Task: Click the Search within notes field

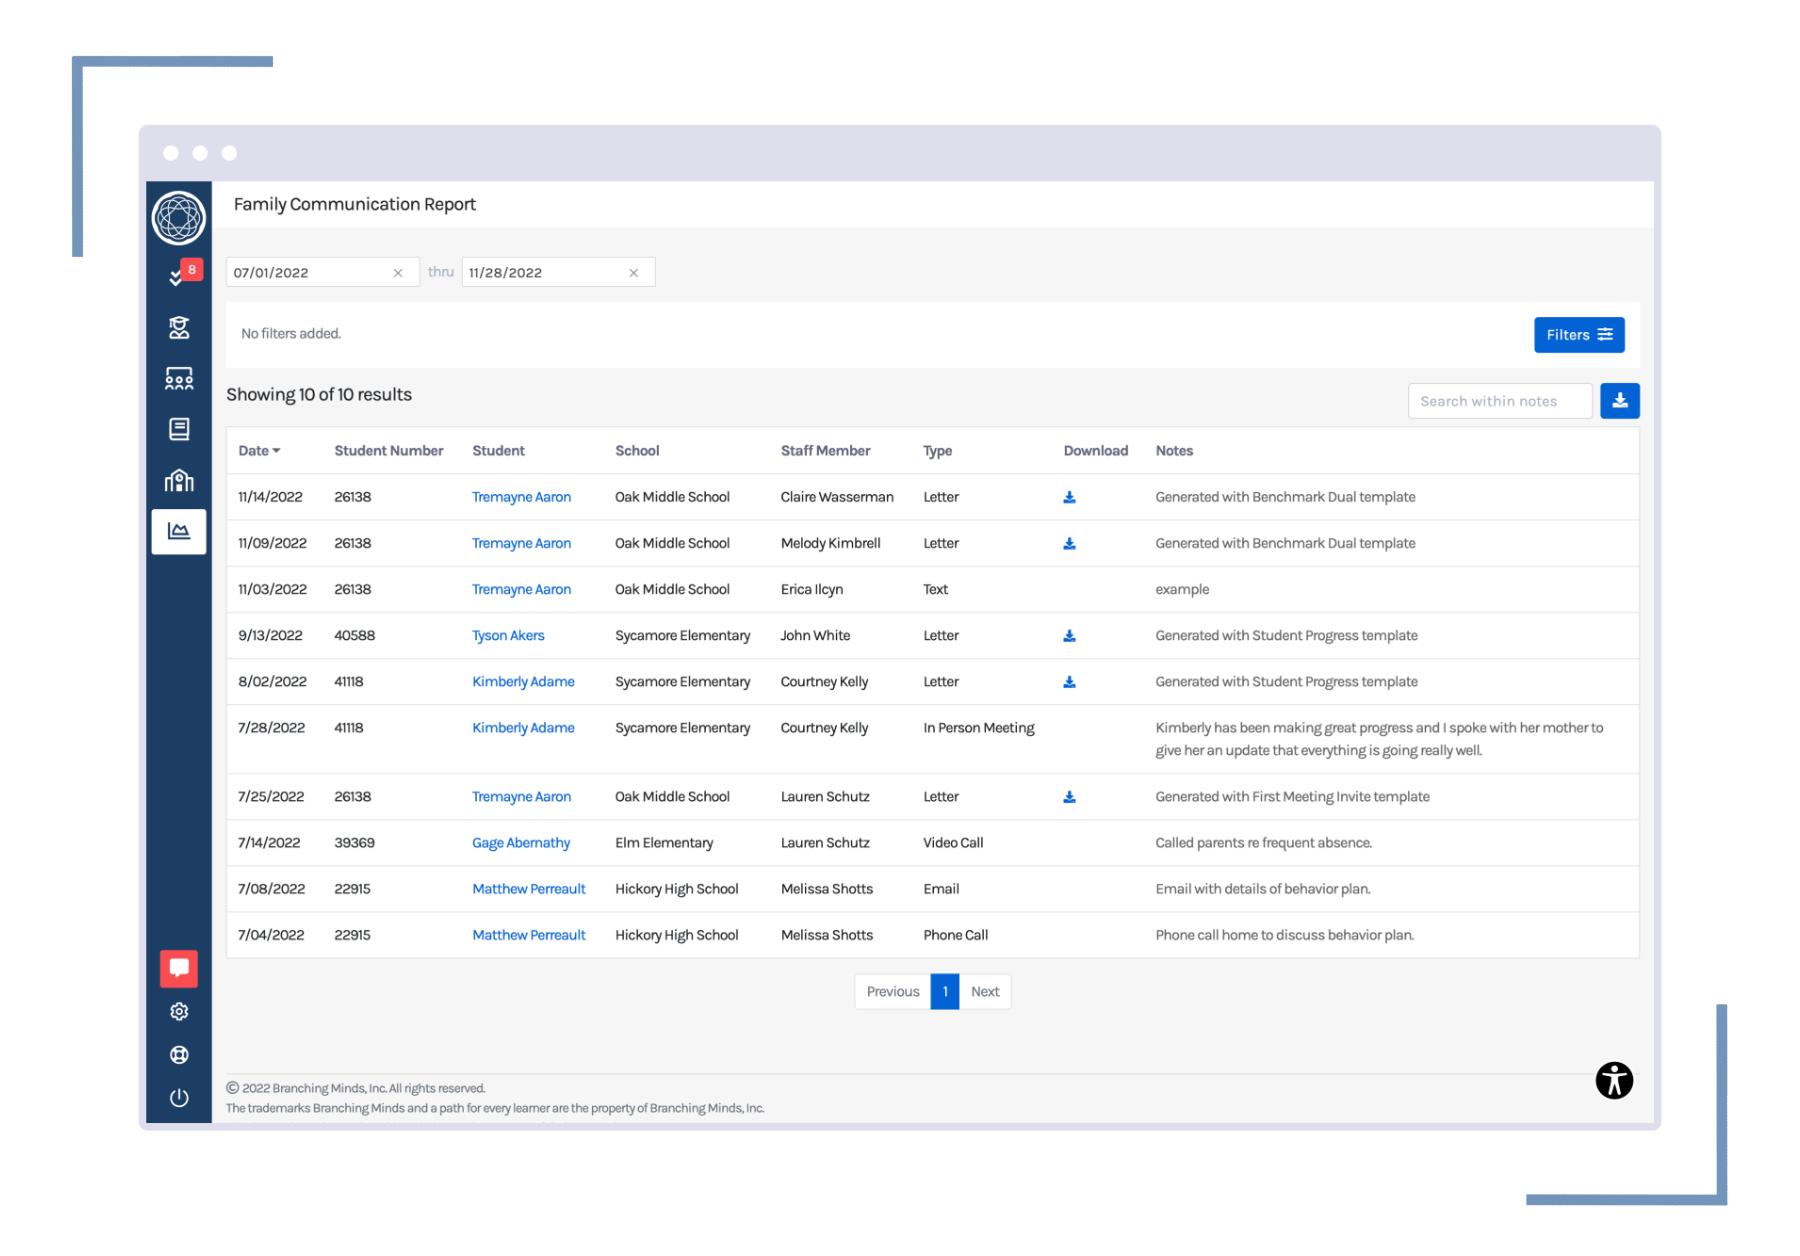Action: tap(1499, 401)
